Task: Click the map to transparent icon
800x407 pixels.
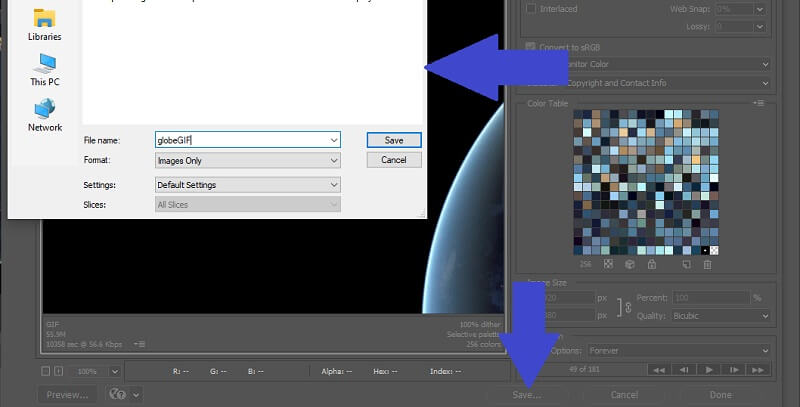Action: click(608, 265)
